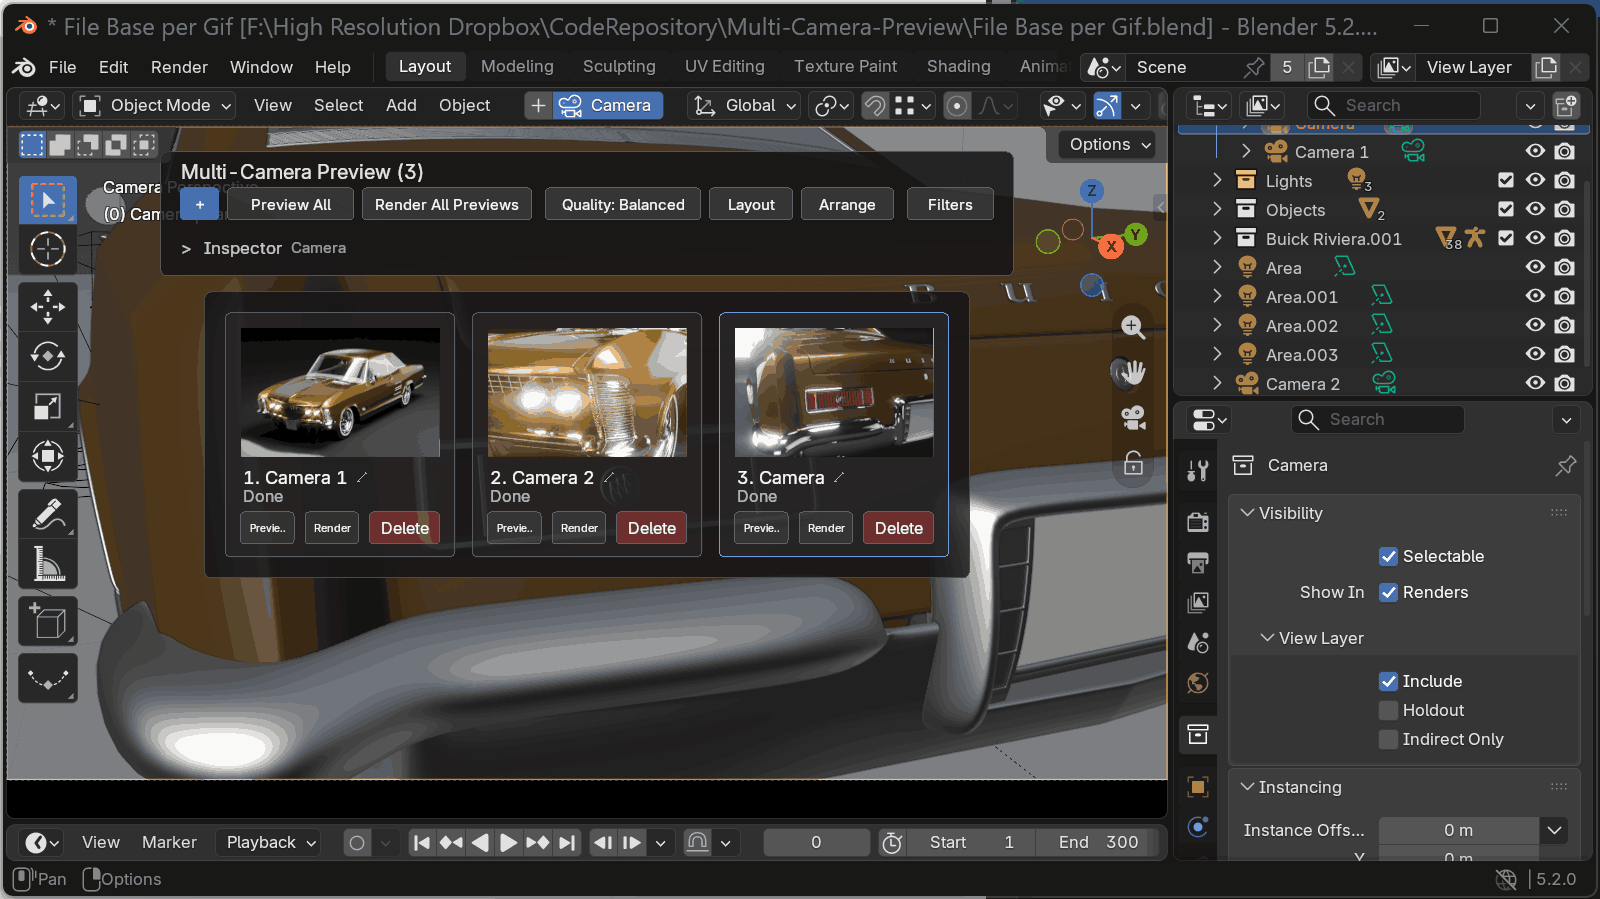Image resolution: width=1600 pixels, height=899 pixels.
Task: Enable the Holdout checkbox
Action: click(x=1388, y=710)
